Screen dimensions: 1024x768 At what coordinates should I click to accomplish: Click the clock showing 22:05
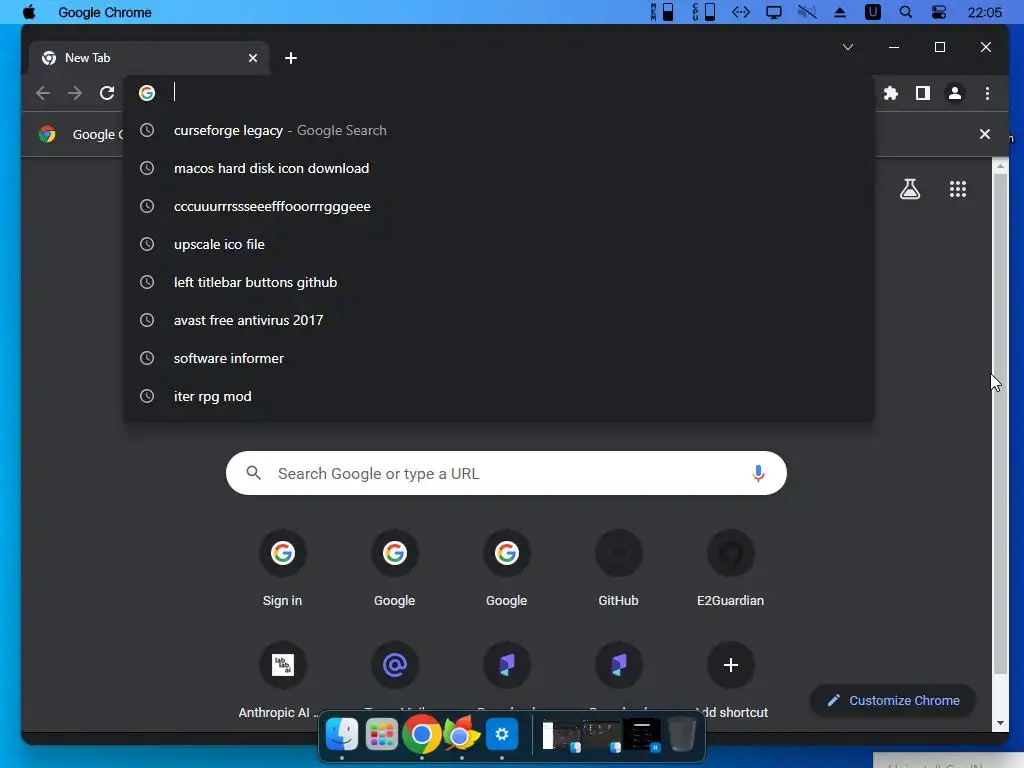(x=984, y=12)
